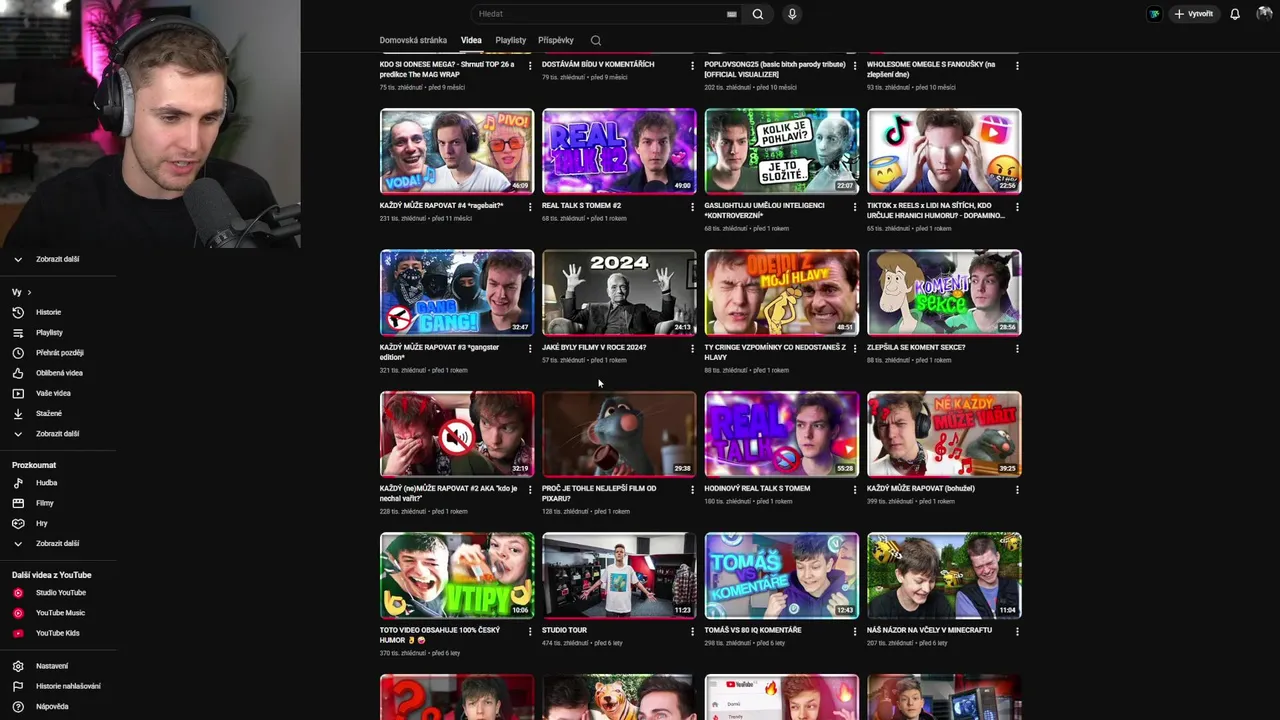1280x720 pixels.
Task: Select the Videa tab
Action: tap(471, 40)
